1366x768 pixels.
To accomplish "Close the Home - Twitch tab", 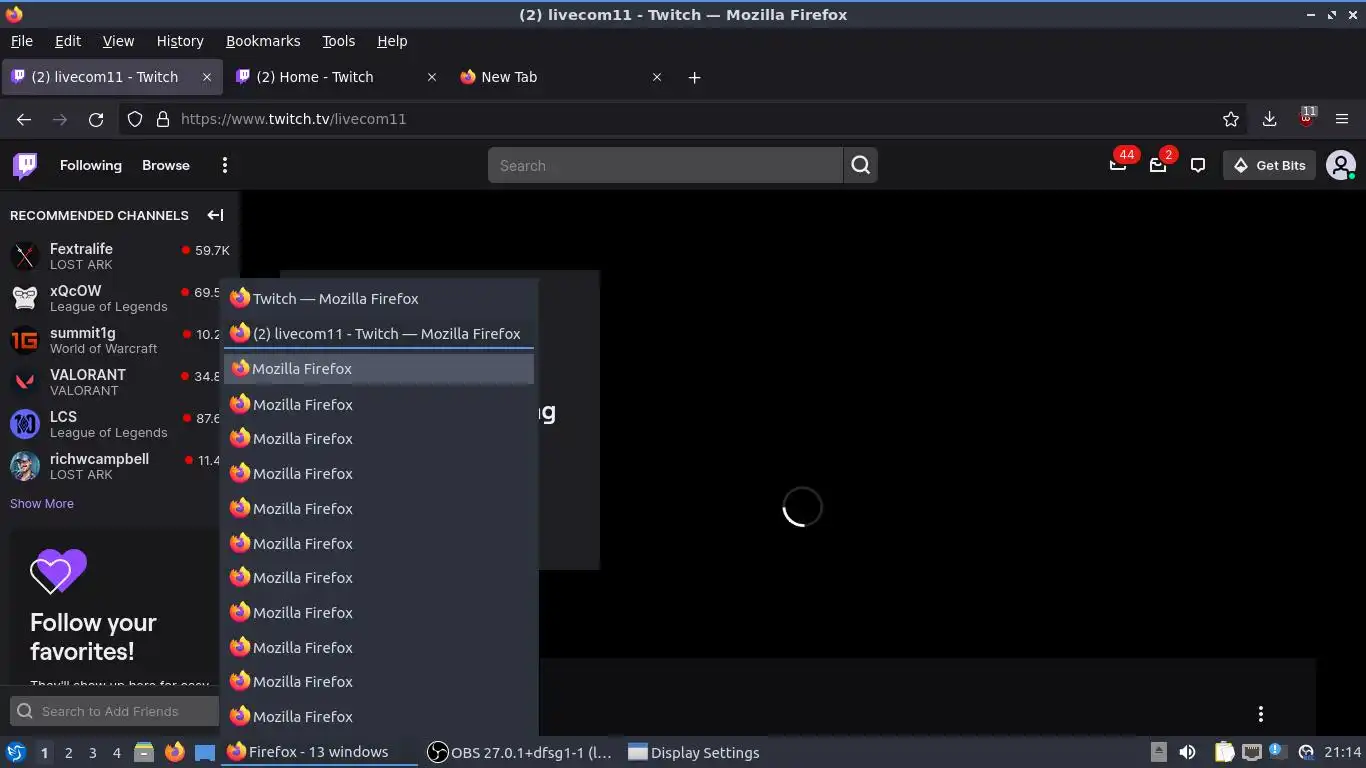I will pyautogui.click(x=431, y=77).
